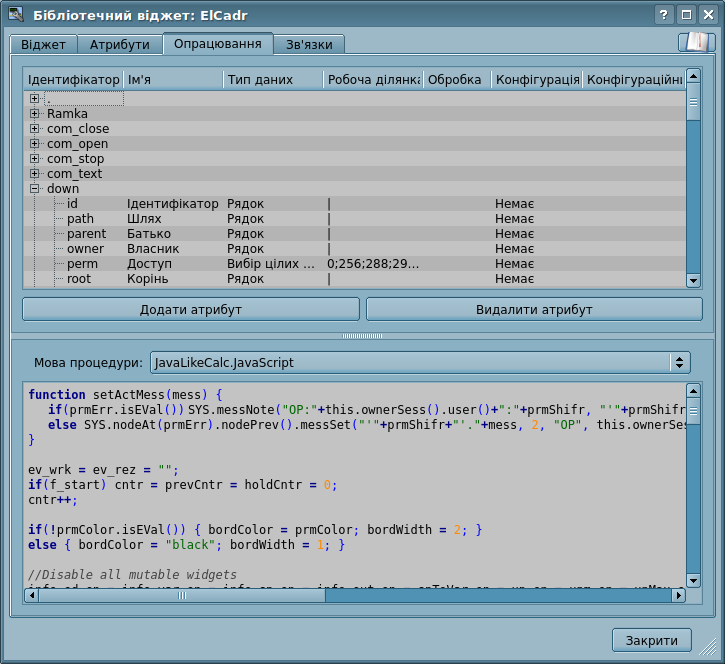Click the manual book icon at top right

(696, 42)
